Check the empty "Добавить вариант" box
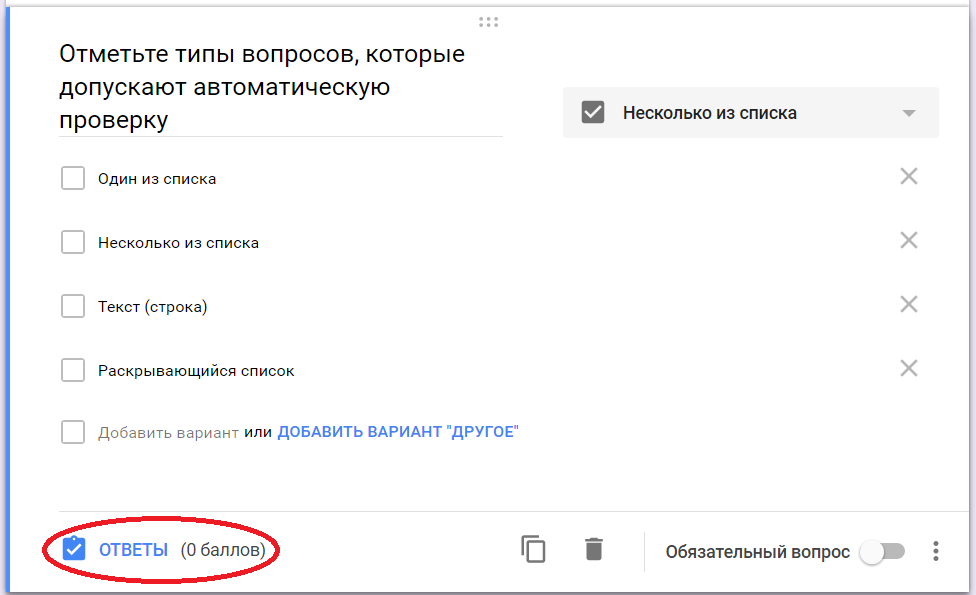 click(72, 432)
